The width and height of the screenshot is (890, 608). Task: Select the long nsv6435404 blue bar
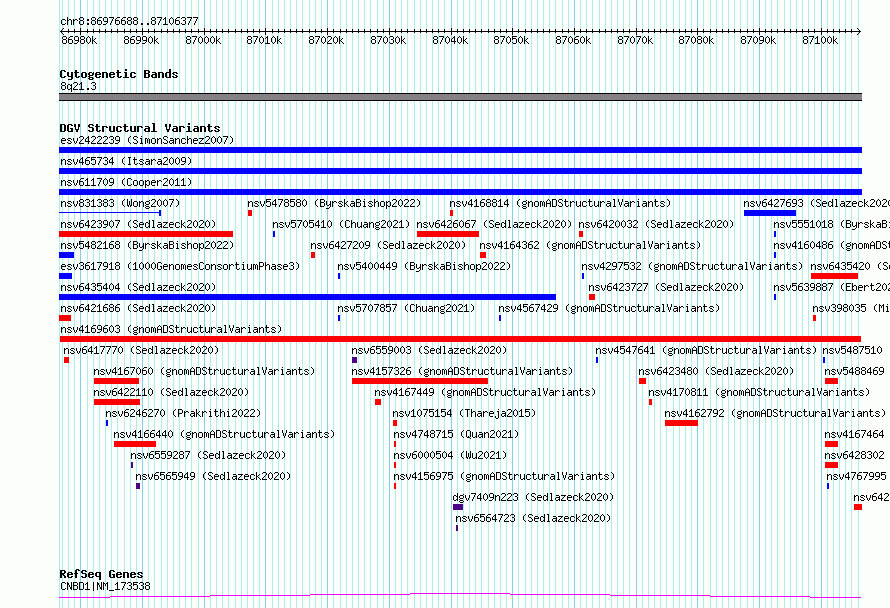[x=308, y=297]
